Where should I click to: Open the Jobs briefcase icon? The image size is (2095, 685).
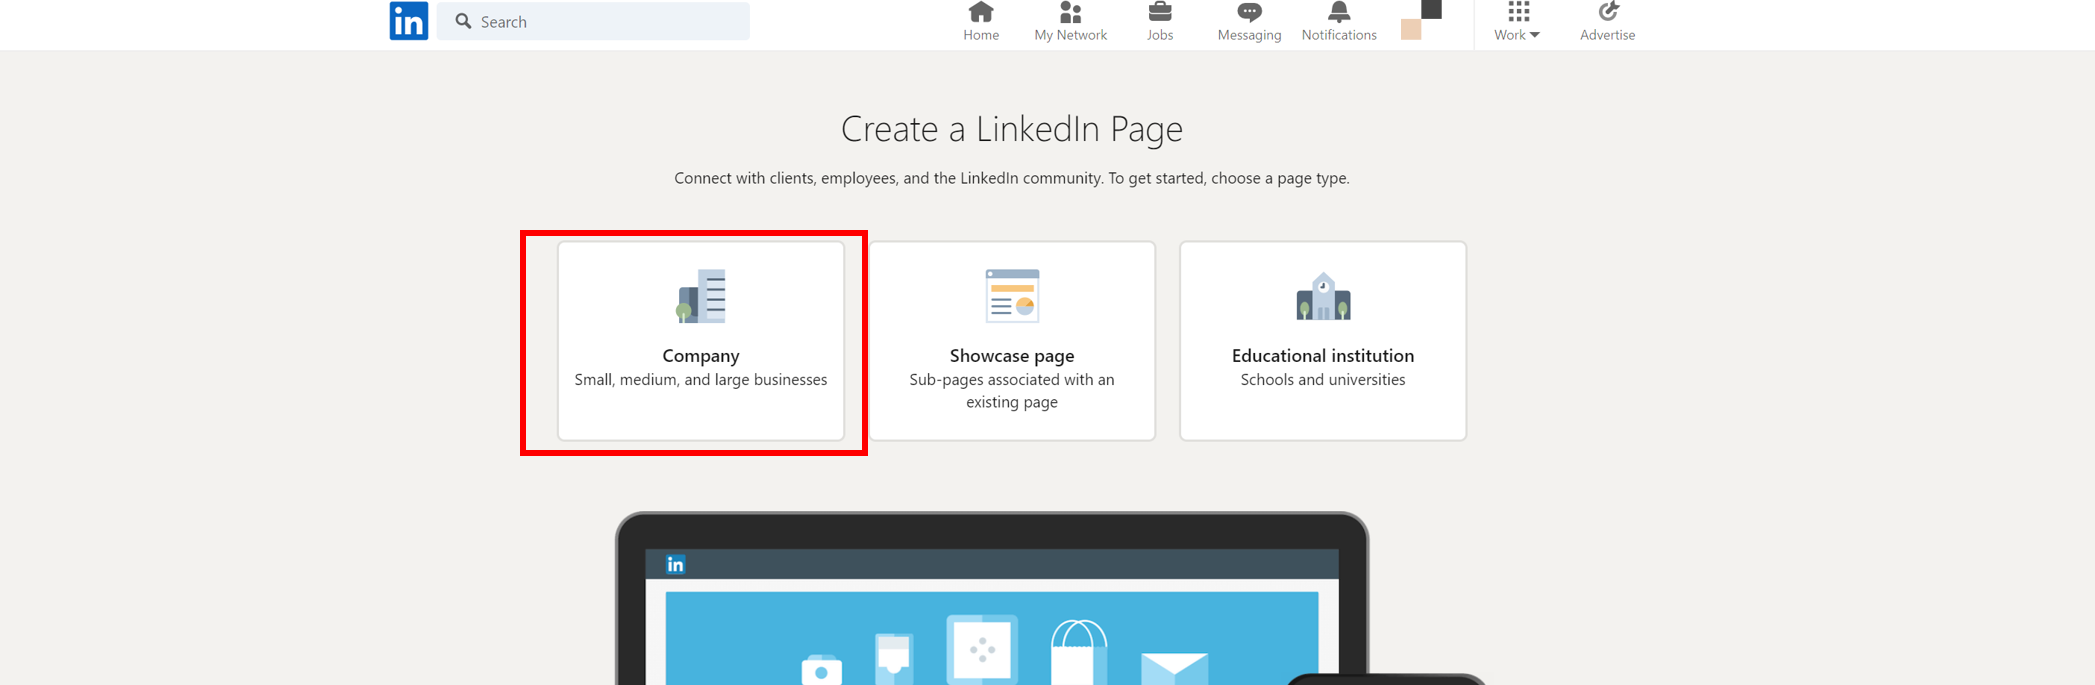click(1160, 12)
